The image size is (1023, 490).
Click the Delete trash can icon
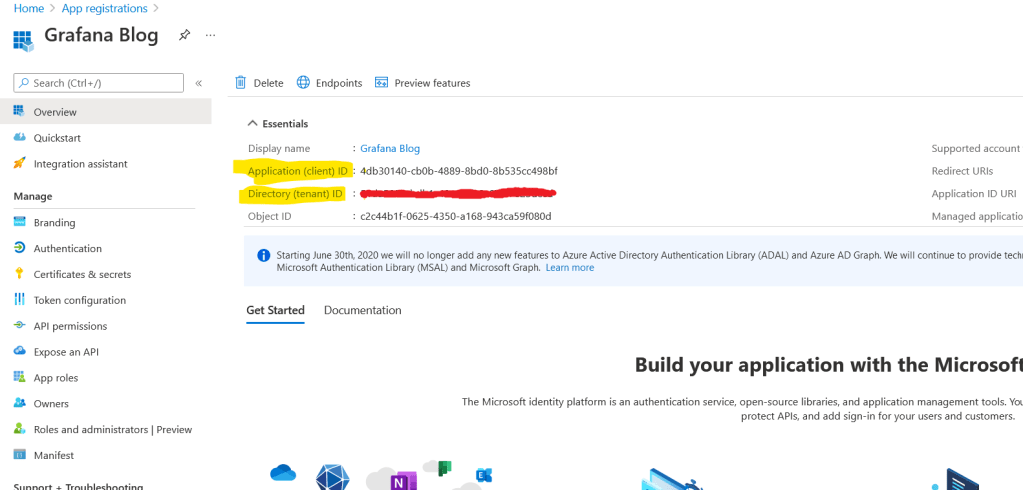coord(241,83)
